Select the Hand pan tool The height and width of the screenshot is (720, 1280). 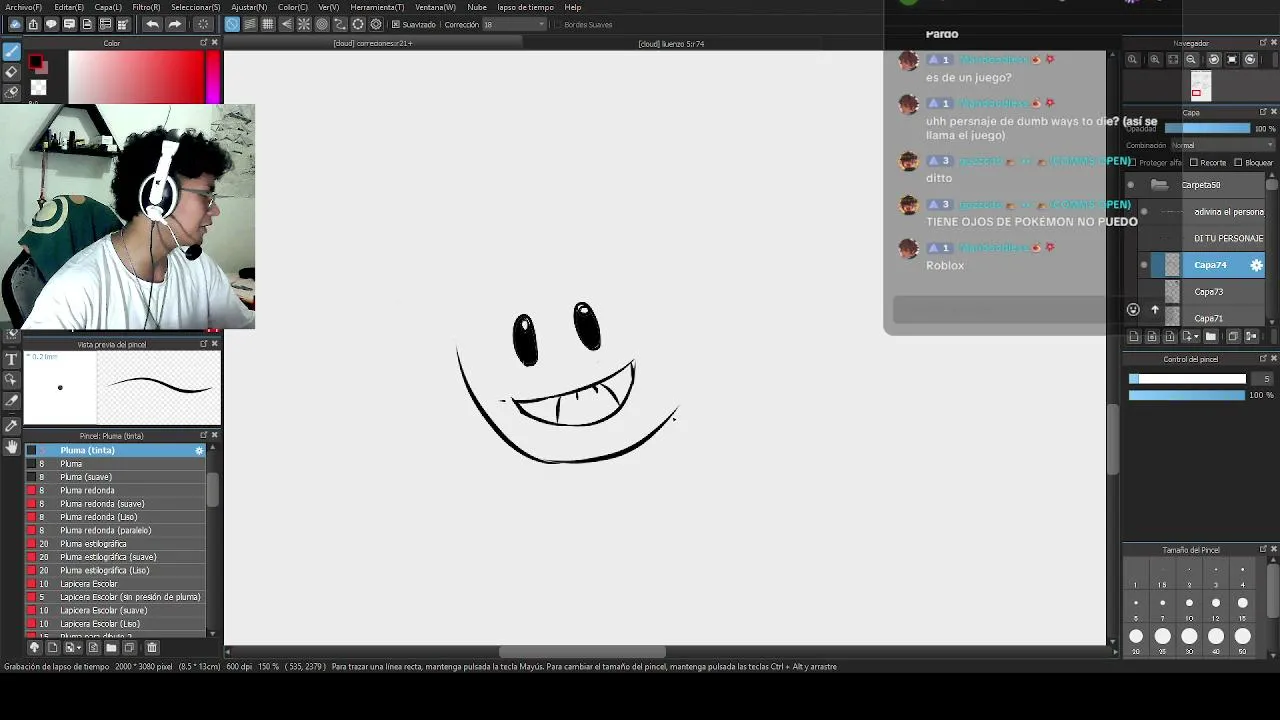coord(11,447)
